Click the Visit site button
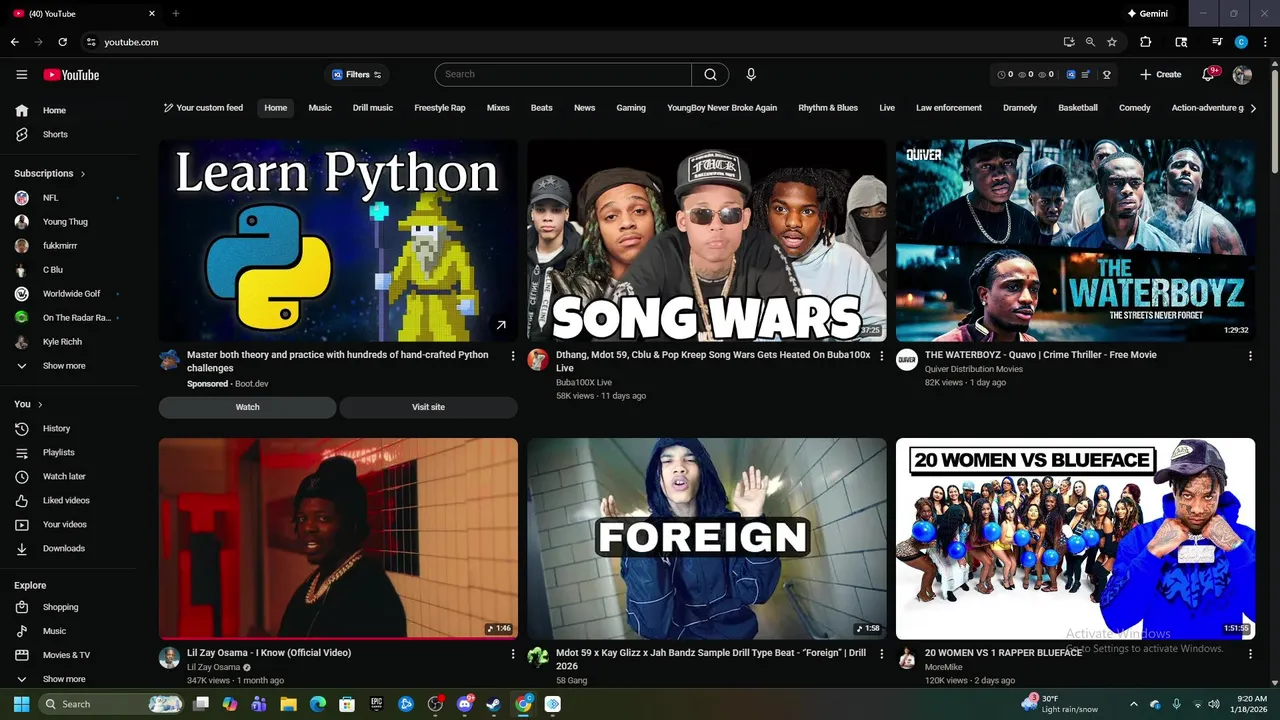Screen dimensions: 1280x720 coord(428,407)
